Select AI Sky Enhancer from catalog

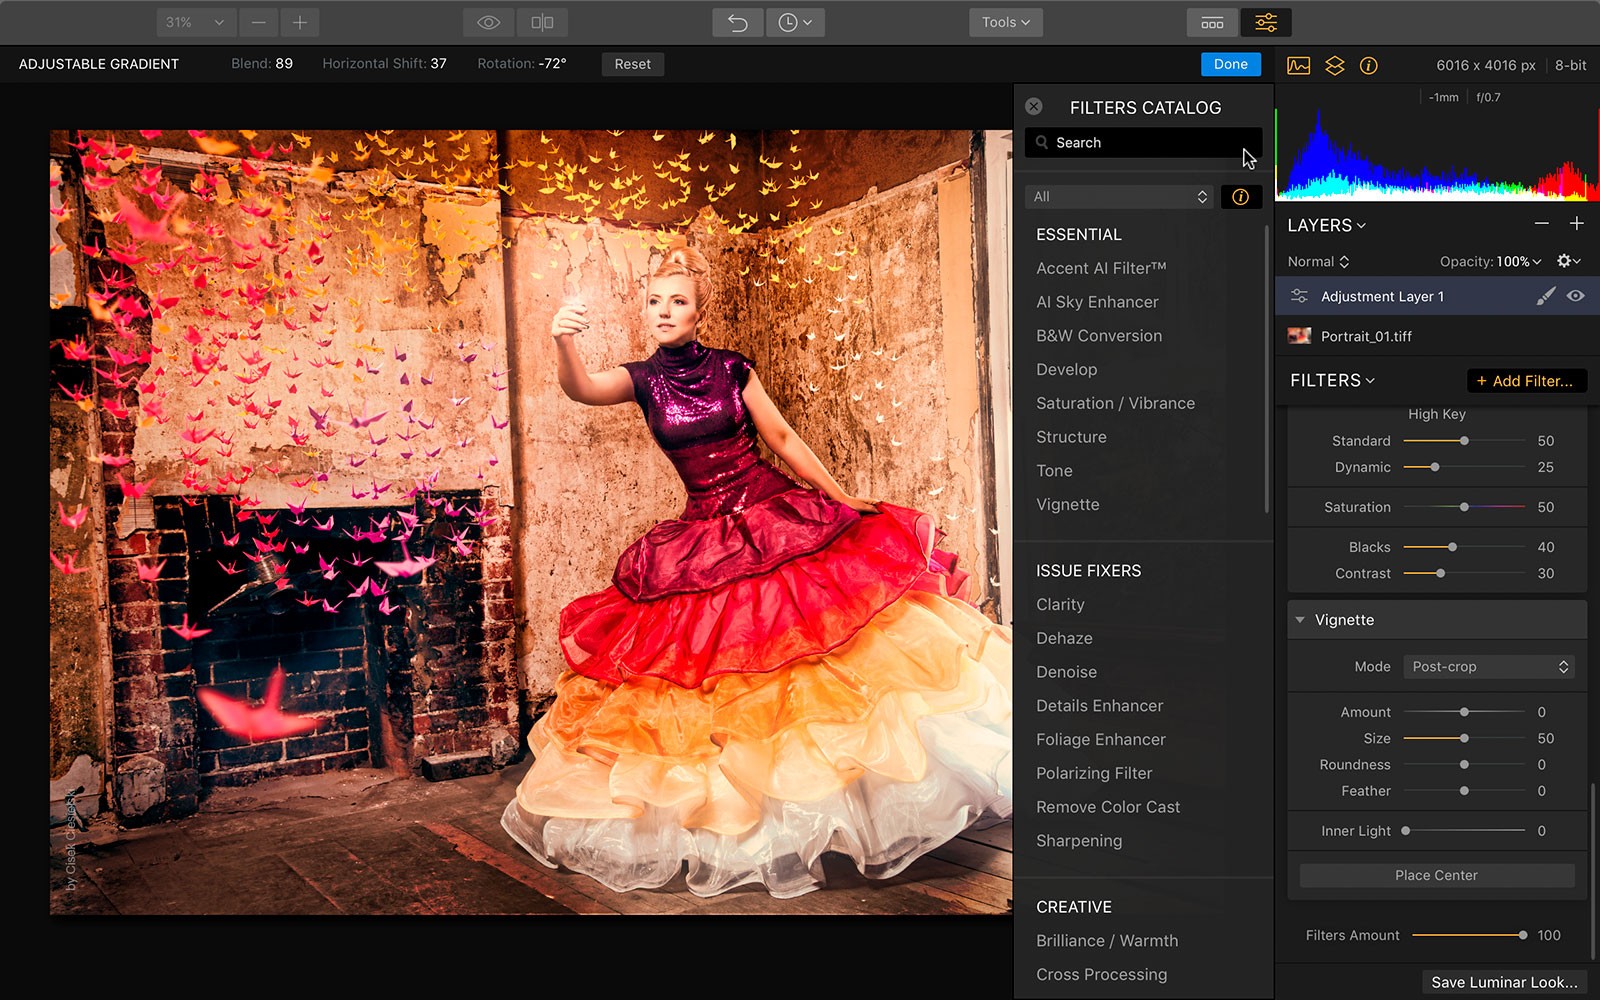1097,302
